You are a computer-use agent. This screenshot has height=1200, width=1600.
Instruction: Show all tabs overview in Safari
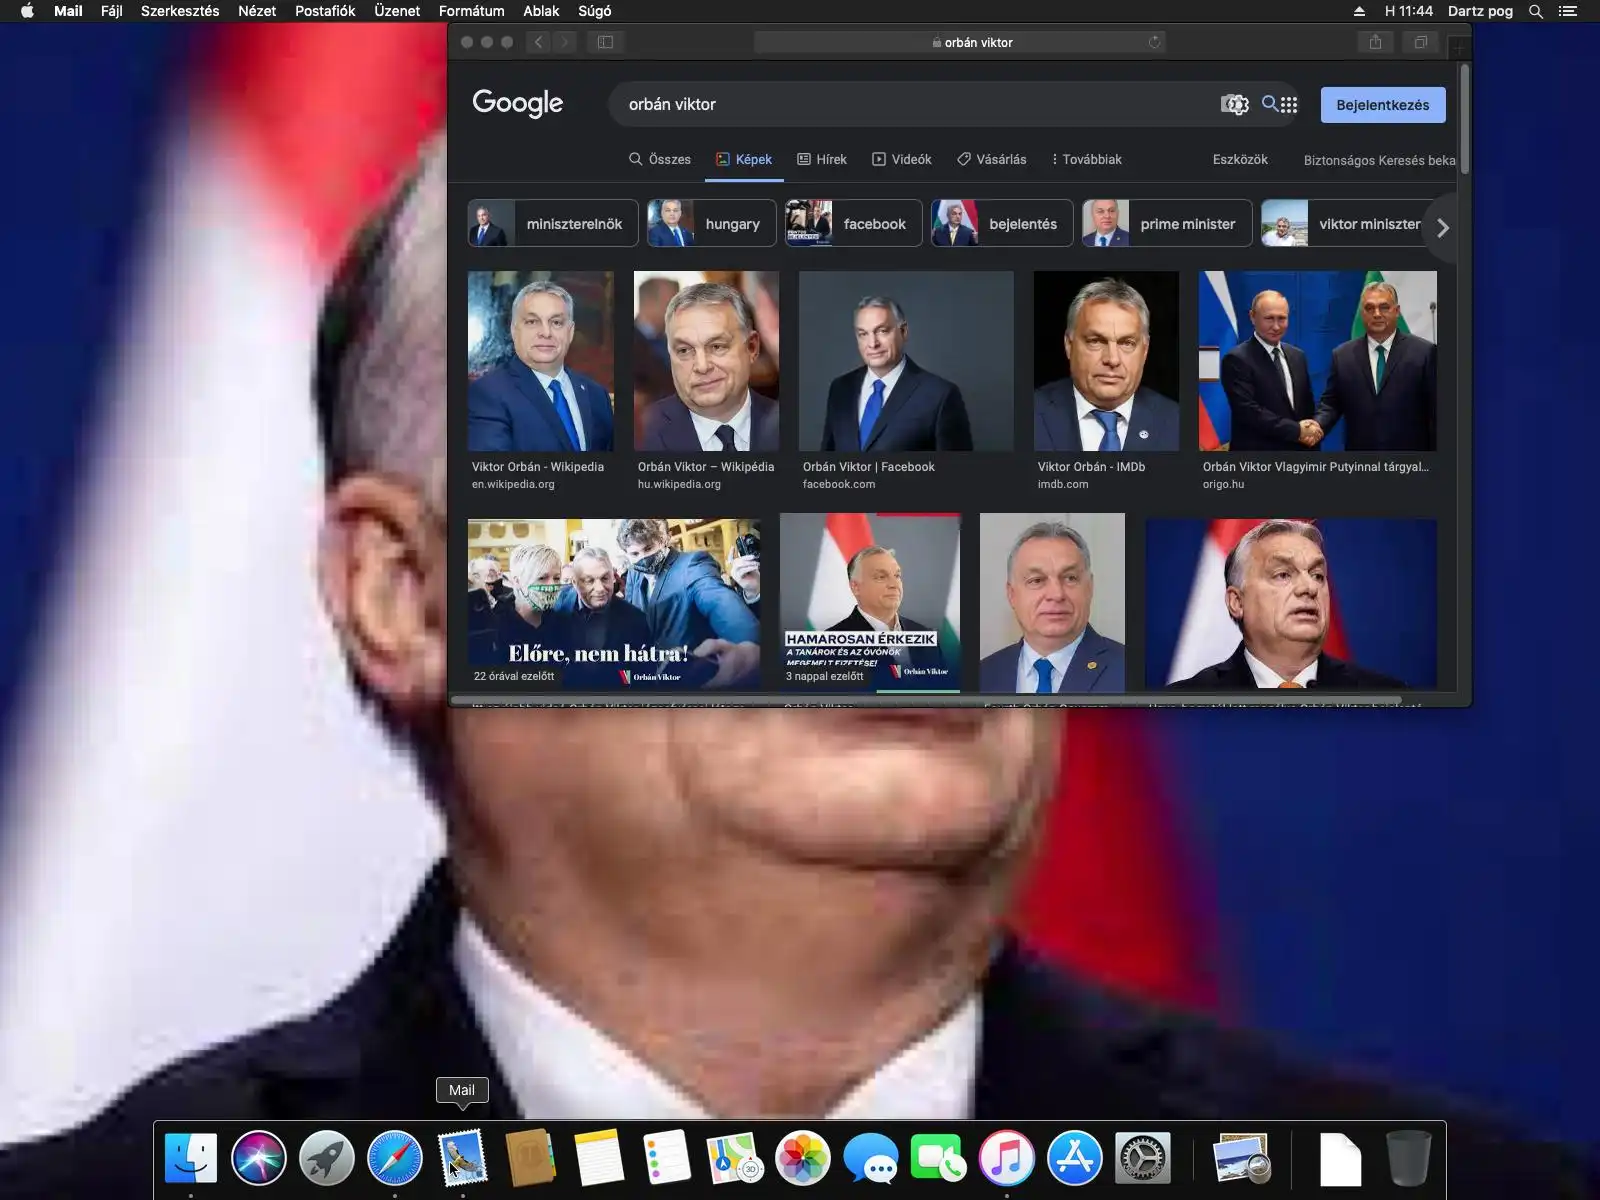point(1420,42)
